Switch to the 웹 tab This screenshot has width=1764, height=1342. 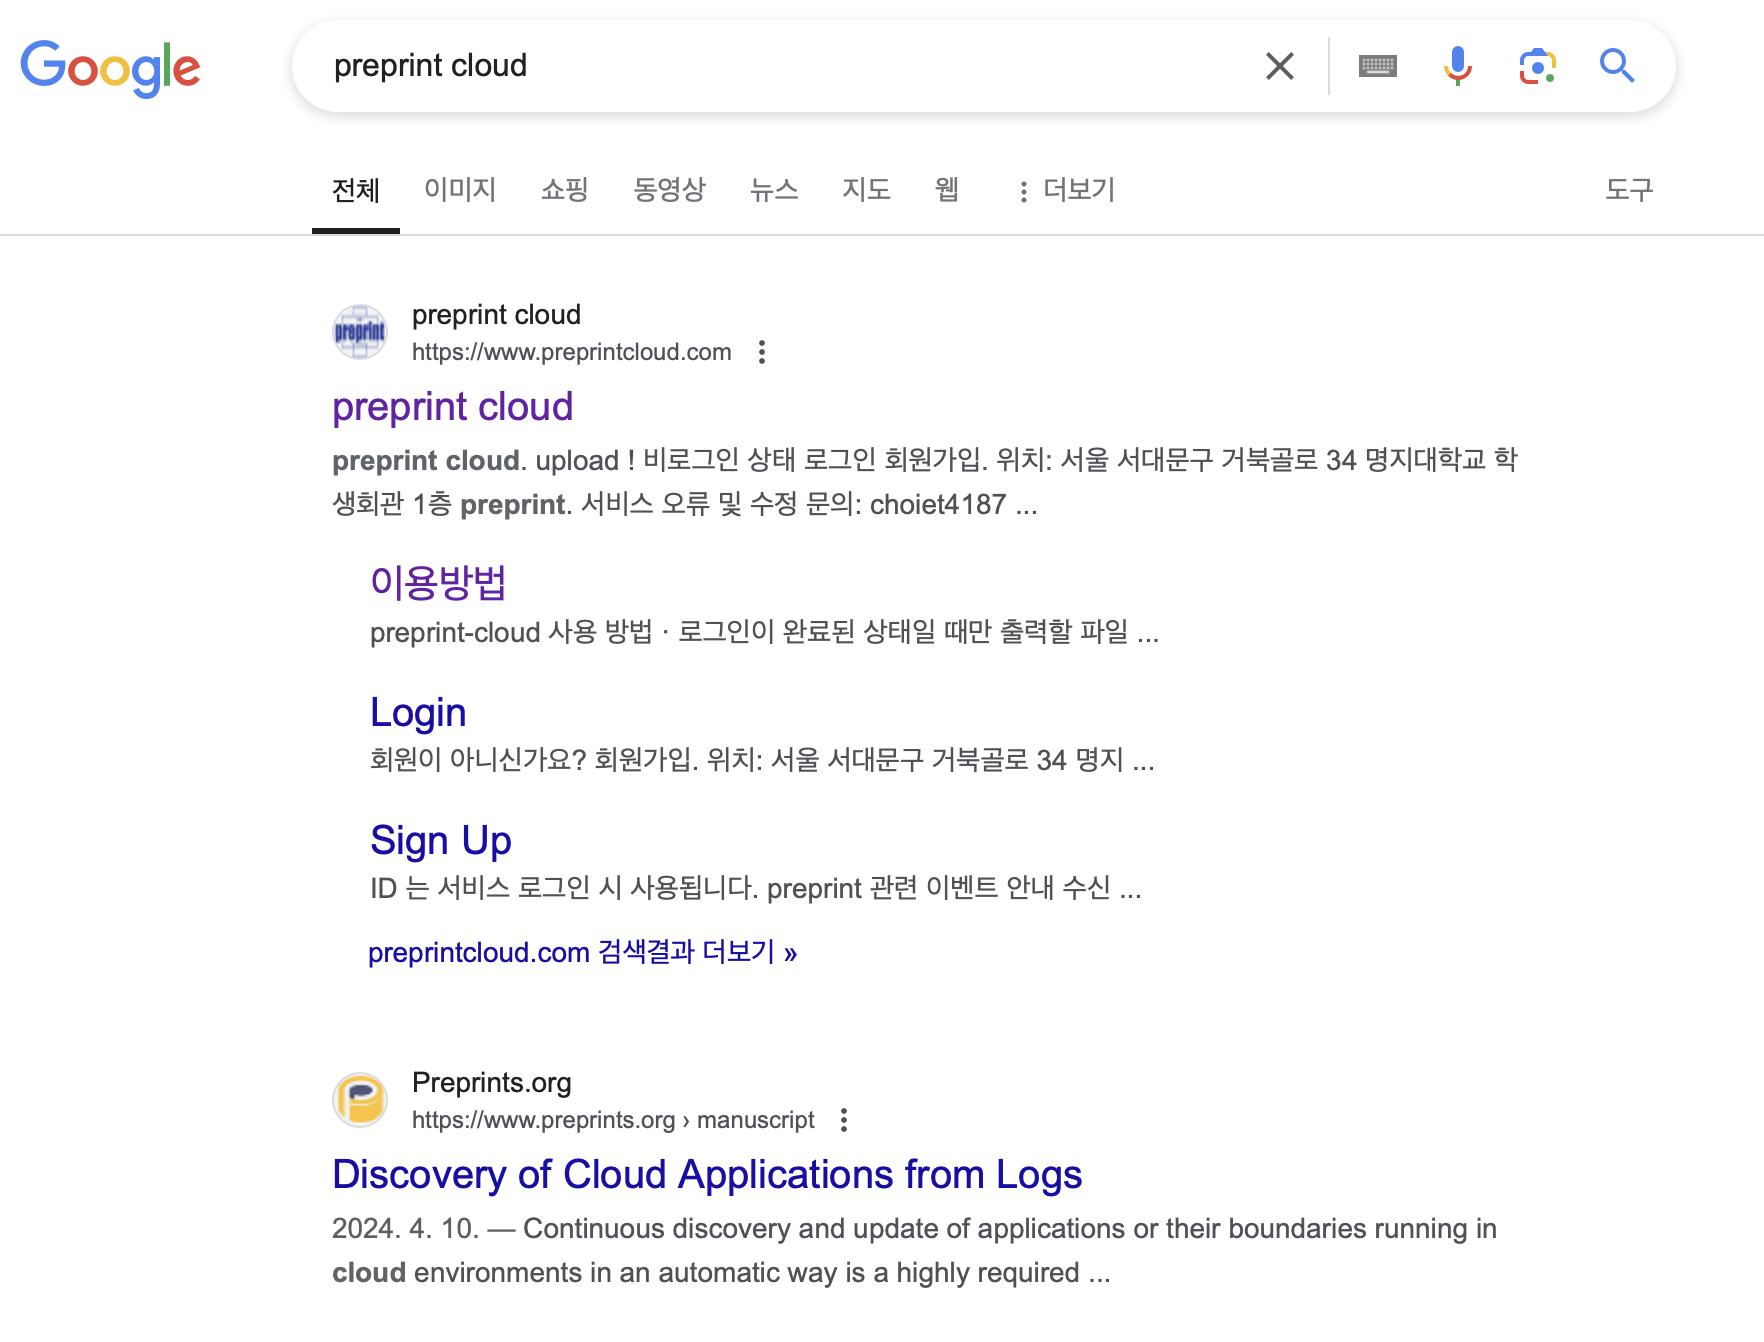947,190
